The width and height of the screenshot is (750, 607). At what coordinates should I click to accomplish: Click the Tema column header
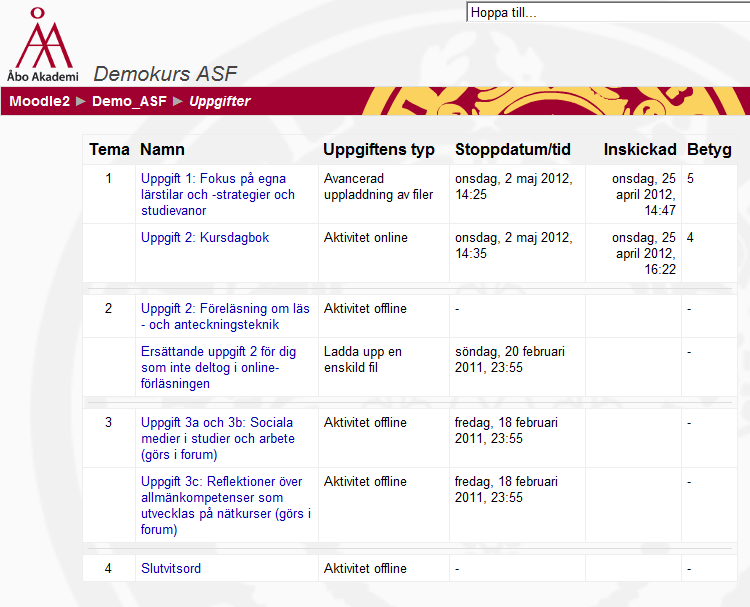pos(109,149)
